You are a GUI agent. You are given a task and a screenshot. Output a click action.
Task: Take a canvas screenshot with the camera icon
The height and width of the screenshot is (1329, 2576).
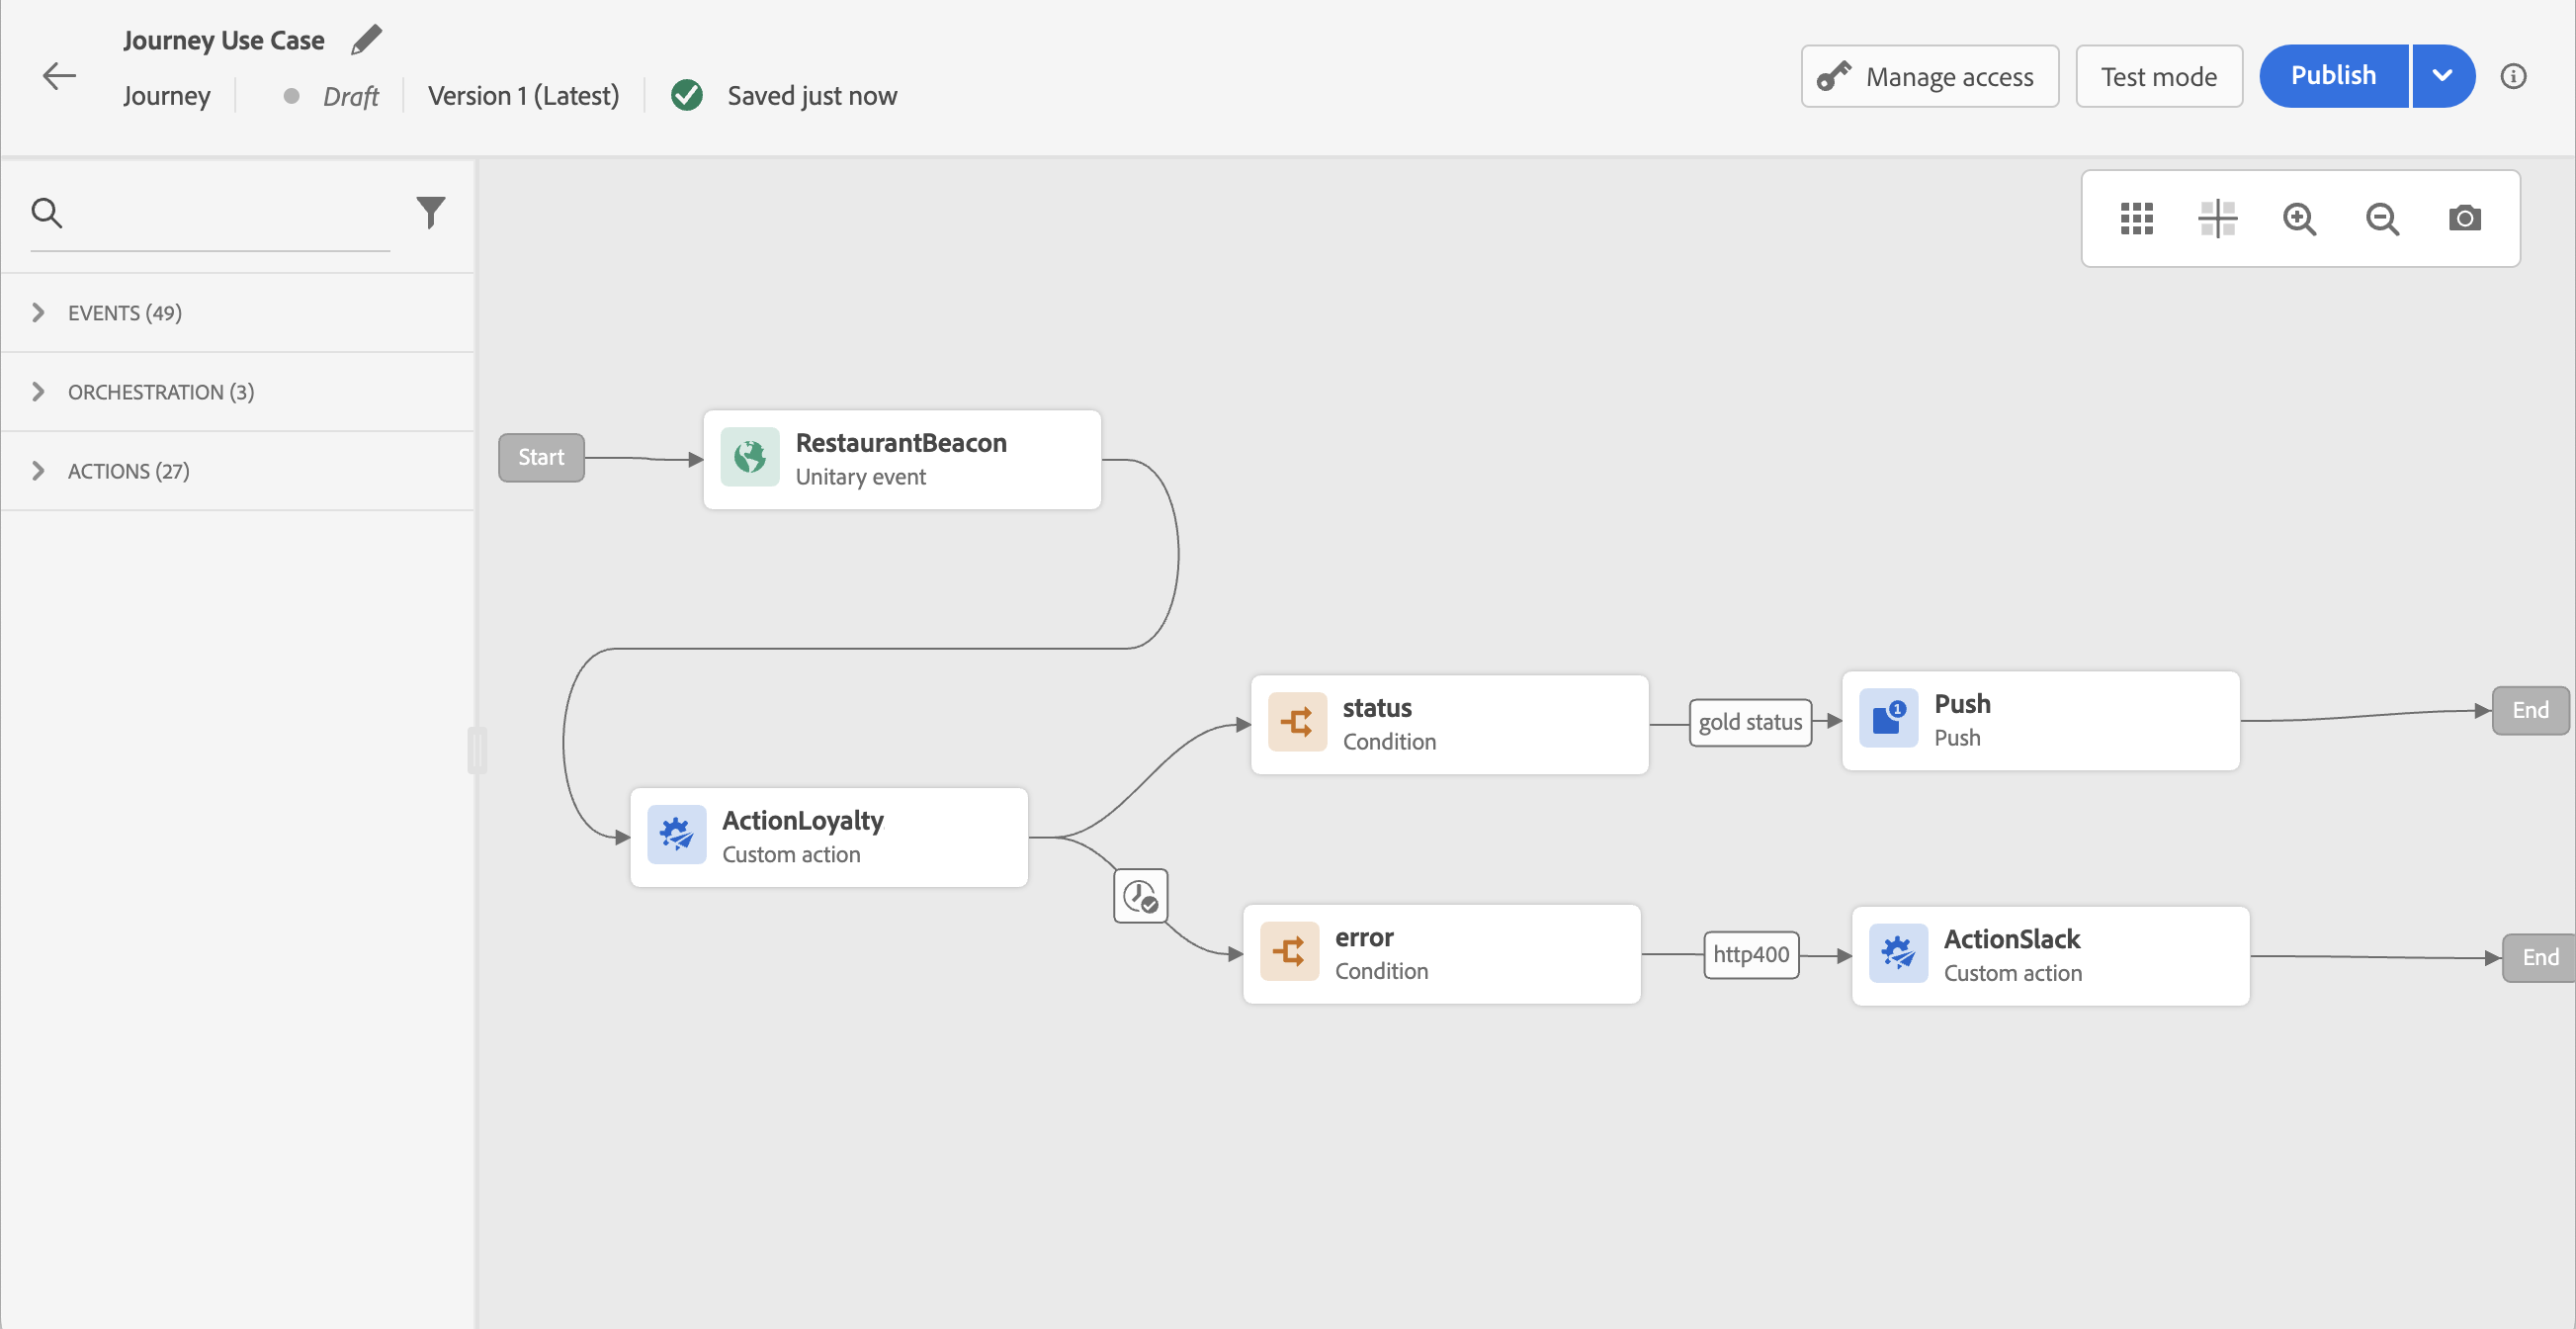(x=2464, y=218)
